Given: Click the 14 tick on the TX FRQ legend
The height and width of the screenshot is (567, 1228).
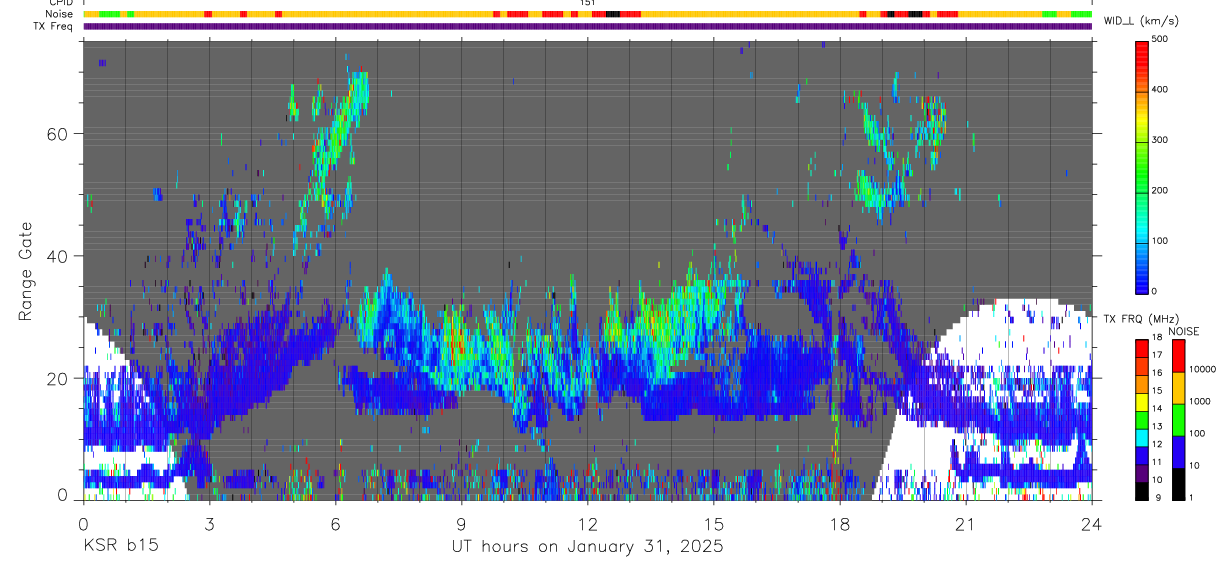Looking at the screenshot, I should [1156, 408].
